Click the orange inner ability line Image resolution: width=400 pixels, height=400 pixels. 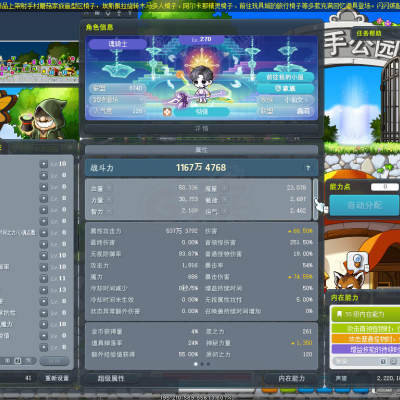tap(366, 339)
